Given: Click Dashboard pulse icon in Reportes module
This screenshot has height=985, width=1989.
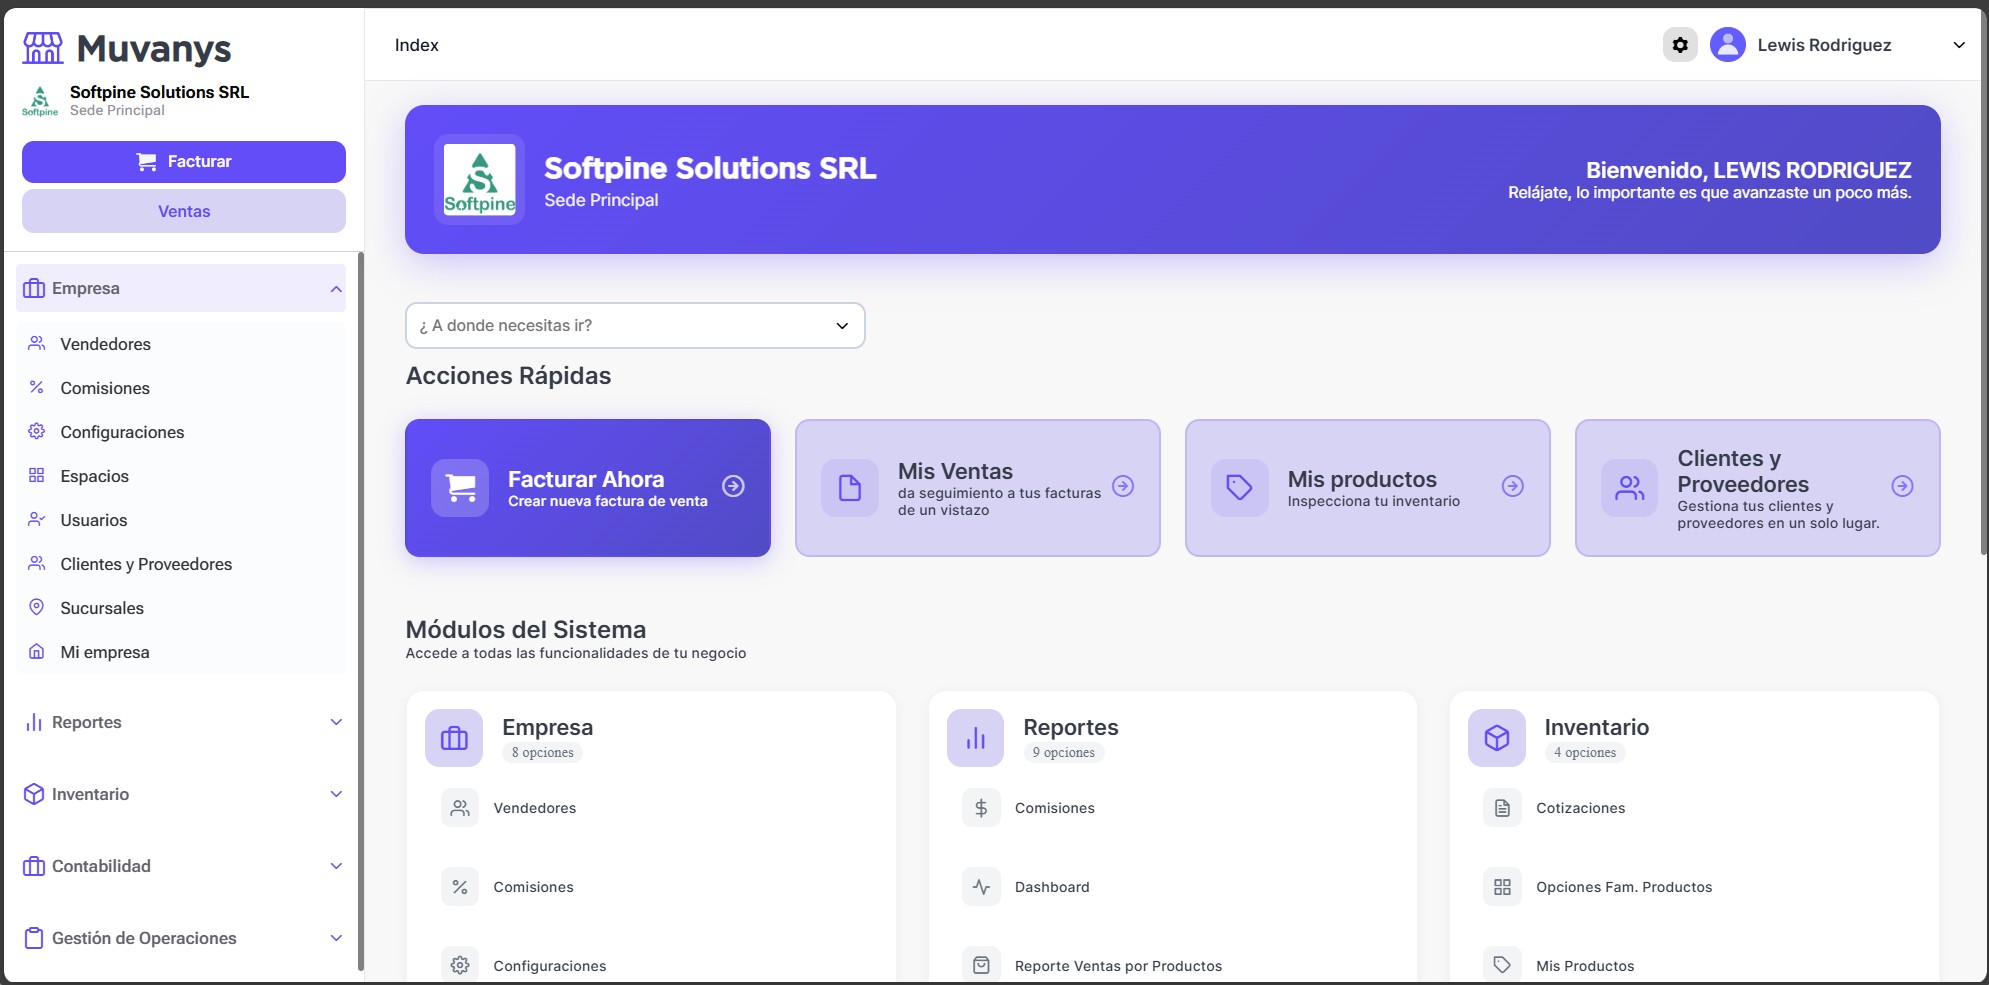Looking at the screenshot, I should (981, 887).
